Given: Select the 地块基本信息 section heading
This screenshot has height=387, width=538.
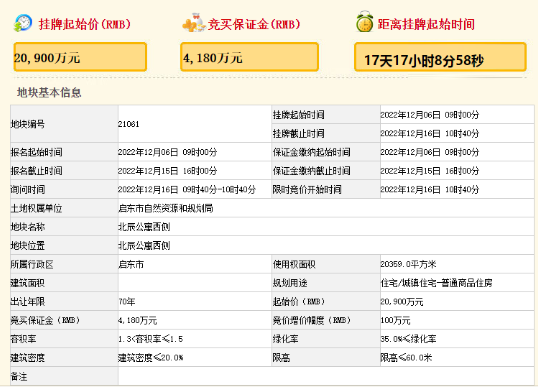Looking at the screenshot, I should (x=49, y=93).
